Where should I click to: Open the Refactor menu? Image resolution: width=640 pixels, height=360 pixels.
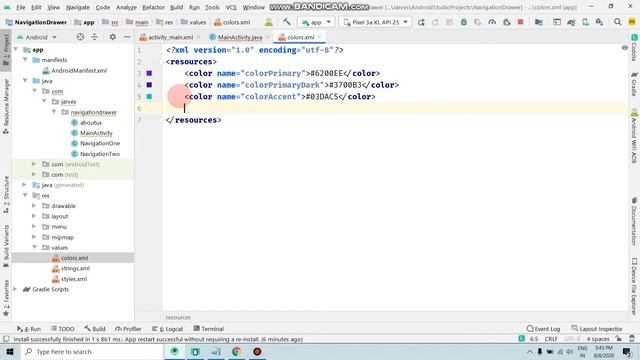tap(153, 7)
